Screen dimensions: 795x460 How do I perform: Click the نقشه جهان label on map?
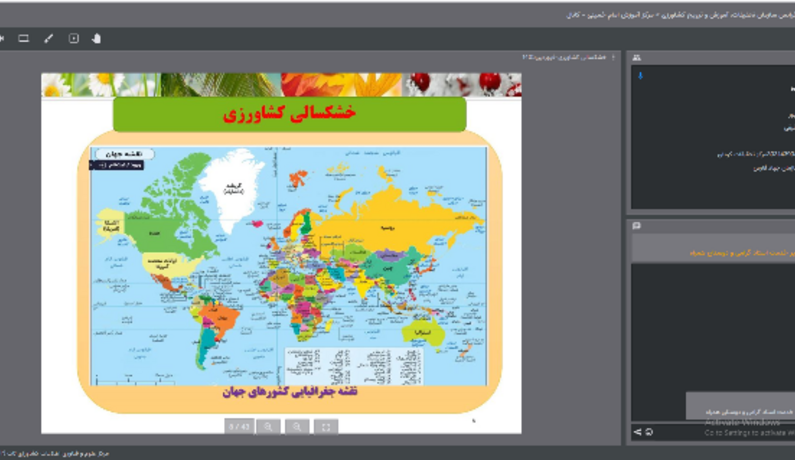coord(125,154)
